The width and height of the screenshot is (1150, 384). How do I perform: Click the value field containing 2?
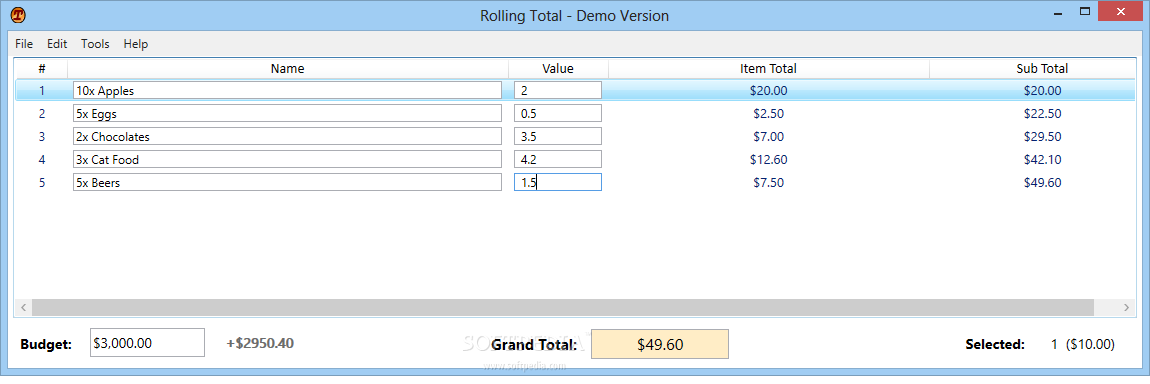pos(558,90)
